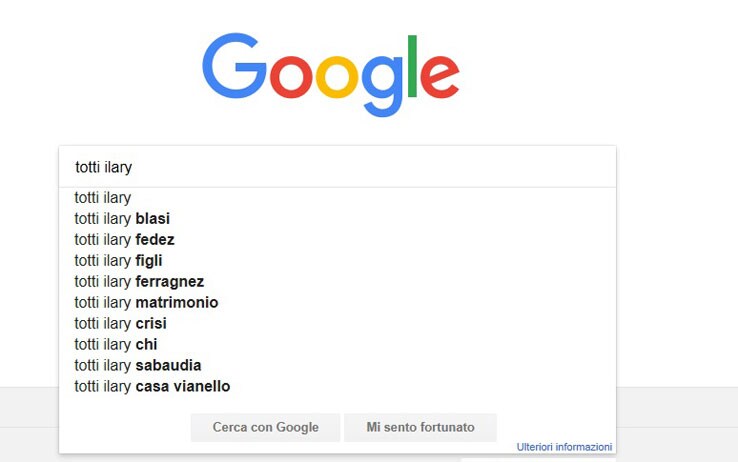Screen dimensions: 738x462
Task: Open the 'Ulteriori informazioni' link
Action: tap(564, 447)
